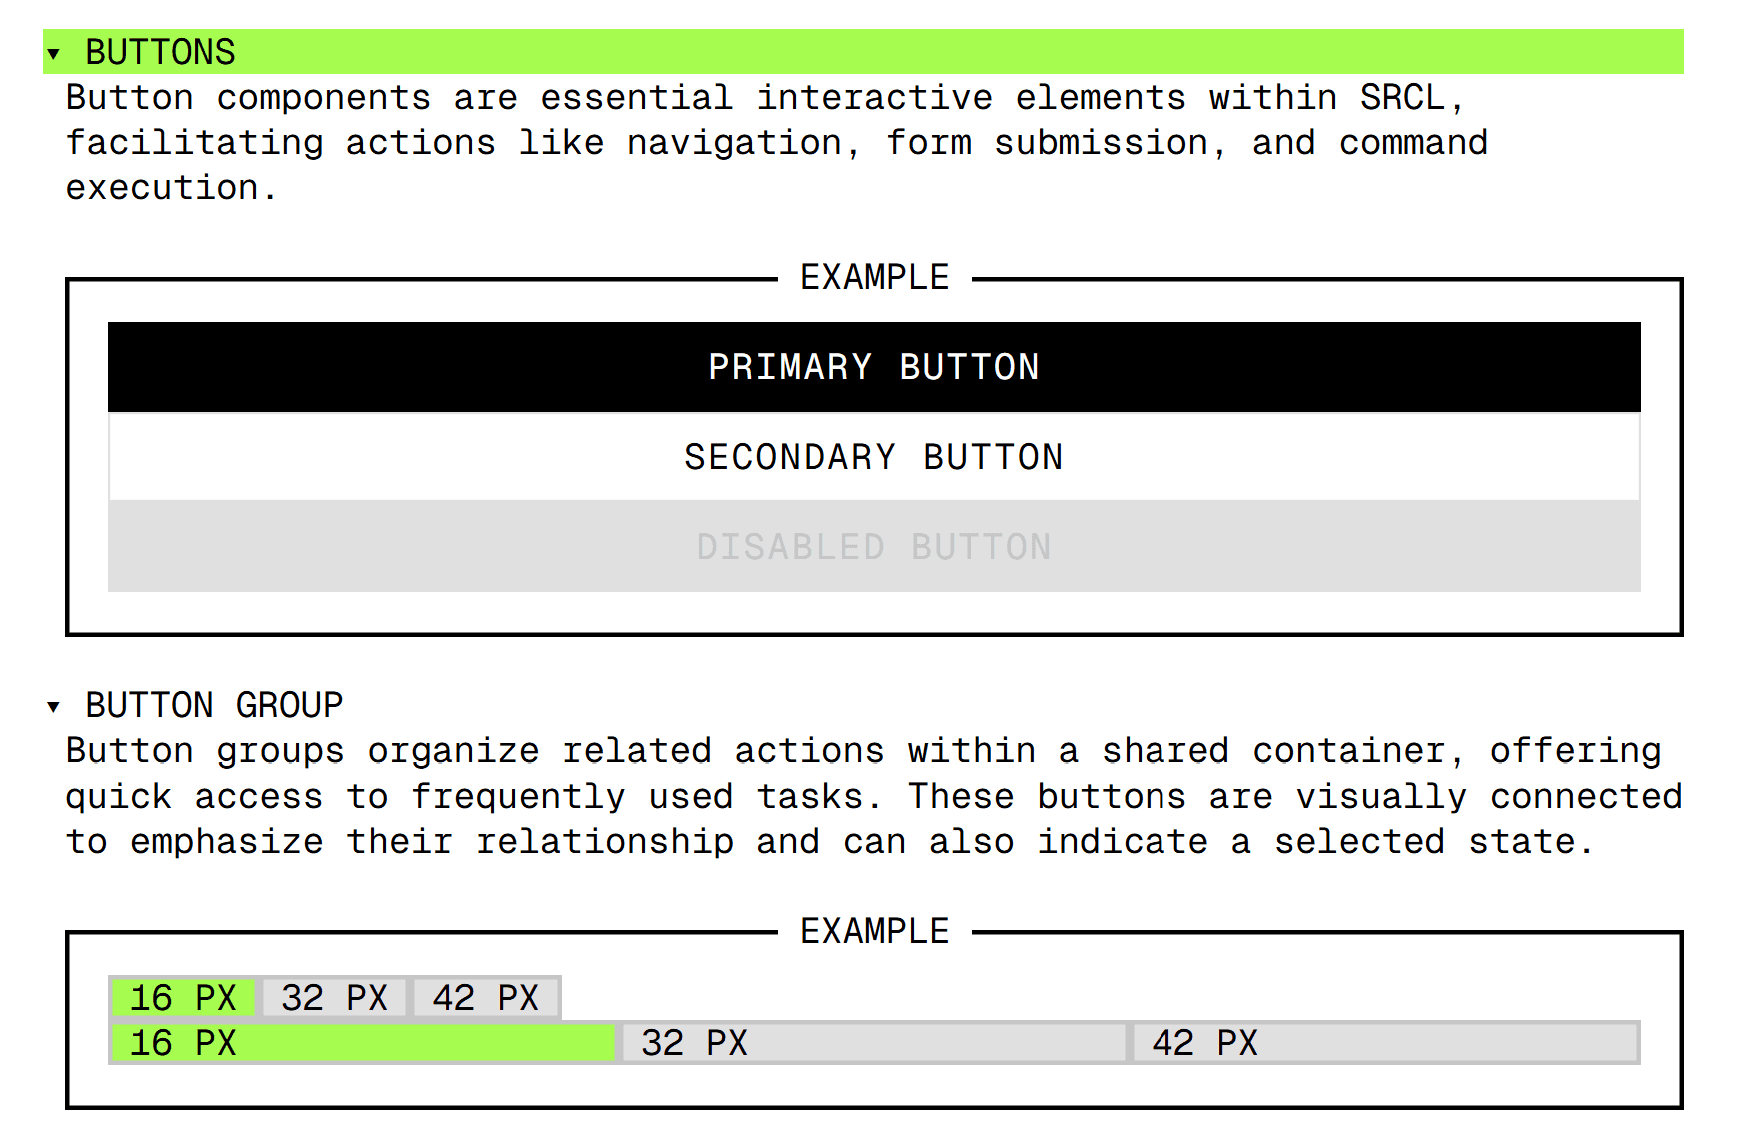Click the grayed-out Disabled Button
This screenshot has width=1748, height=1140.
pos(873,547)
